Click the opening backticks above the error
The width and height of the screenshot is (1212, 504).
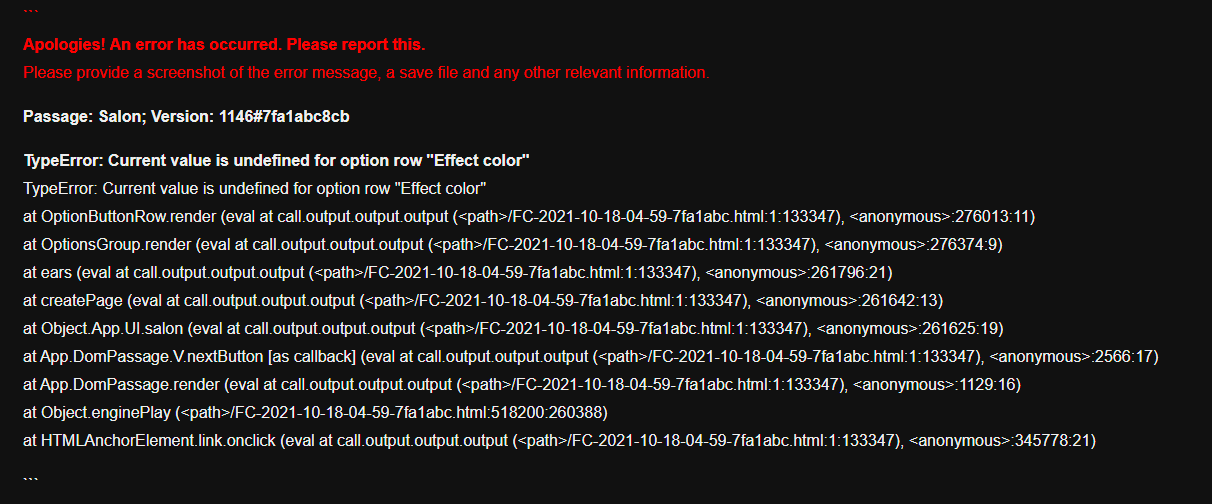[30, 8]
